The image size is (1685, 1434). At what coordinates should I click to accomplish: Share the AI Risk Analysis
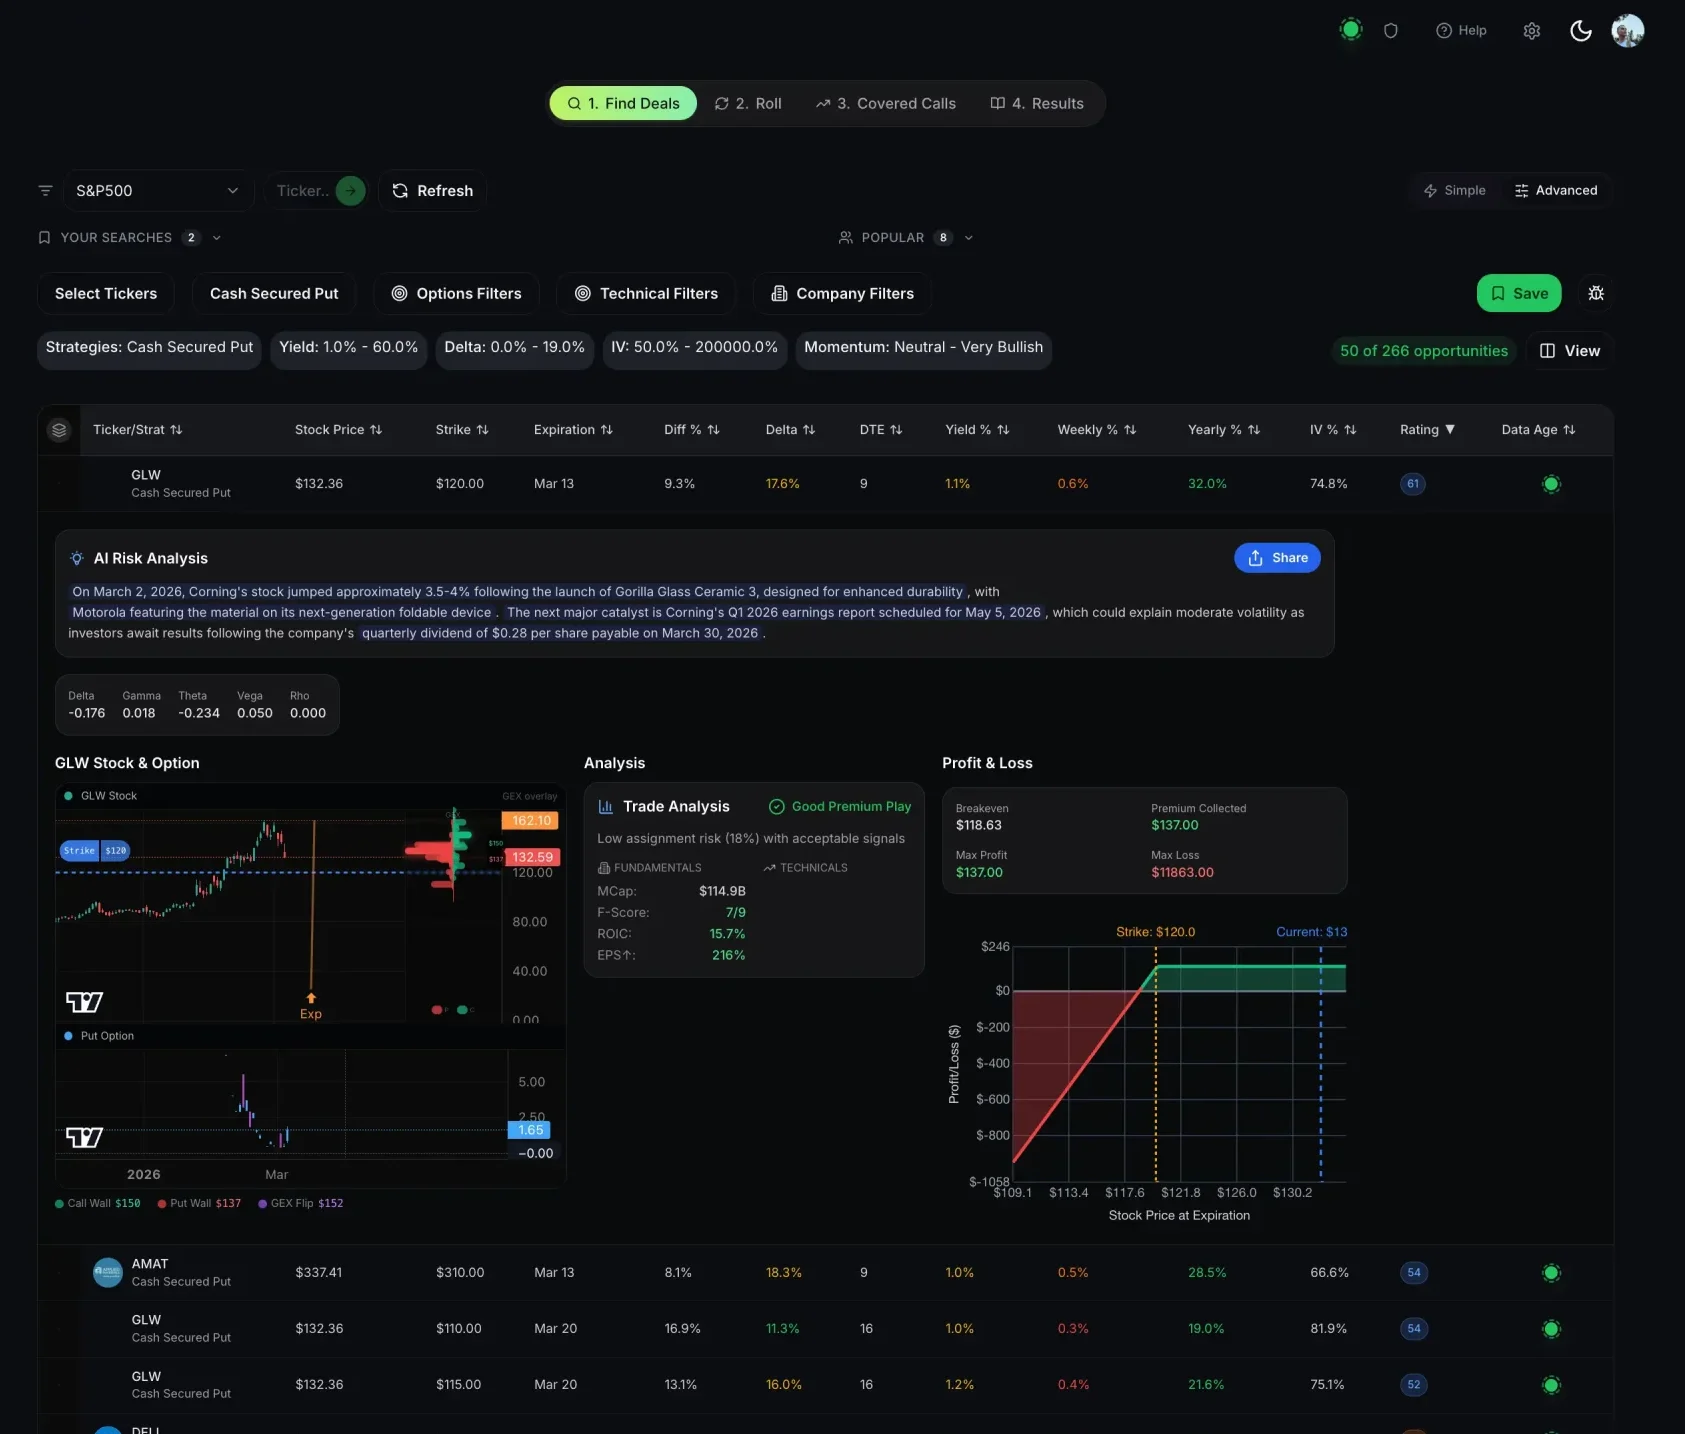[x=1277, y=558]
